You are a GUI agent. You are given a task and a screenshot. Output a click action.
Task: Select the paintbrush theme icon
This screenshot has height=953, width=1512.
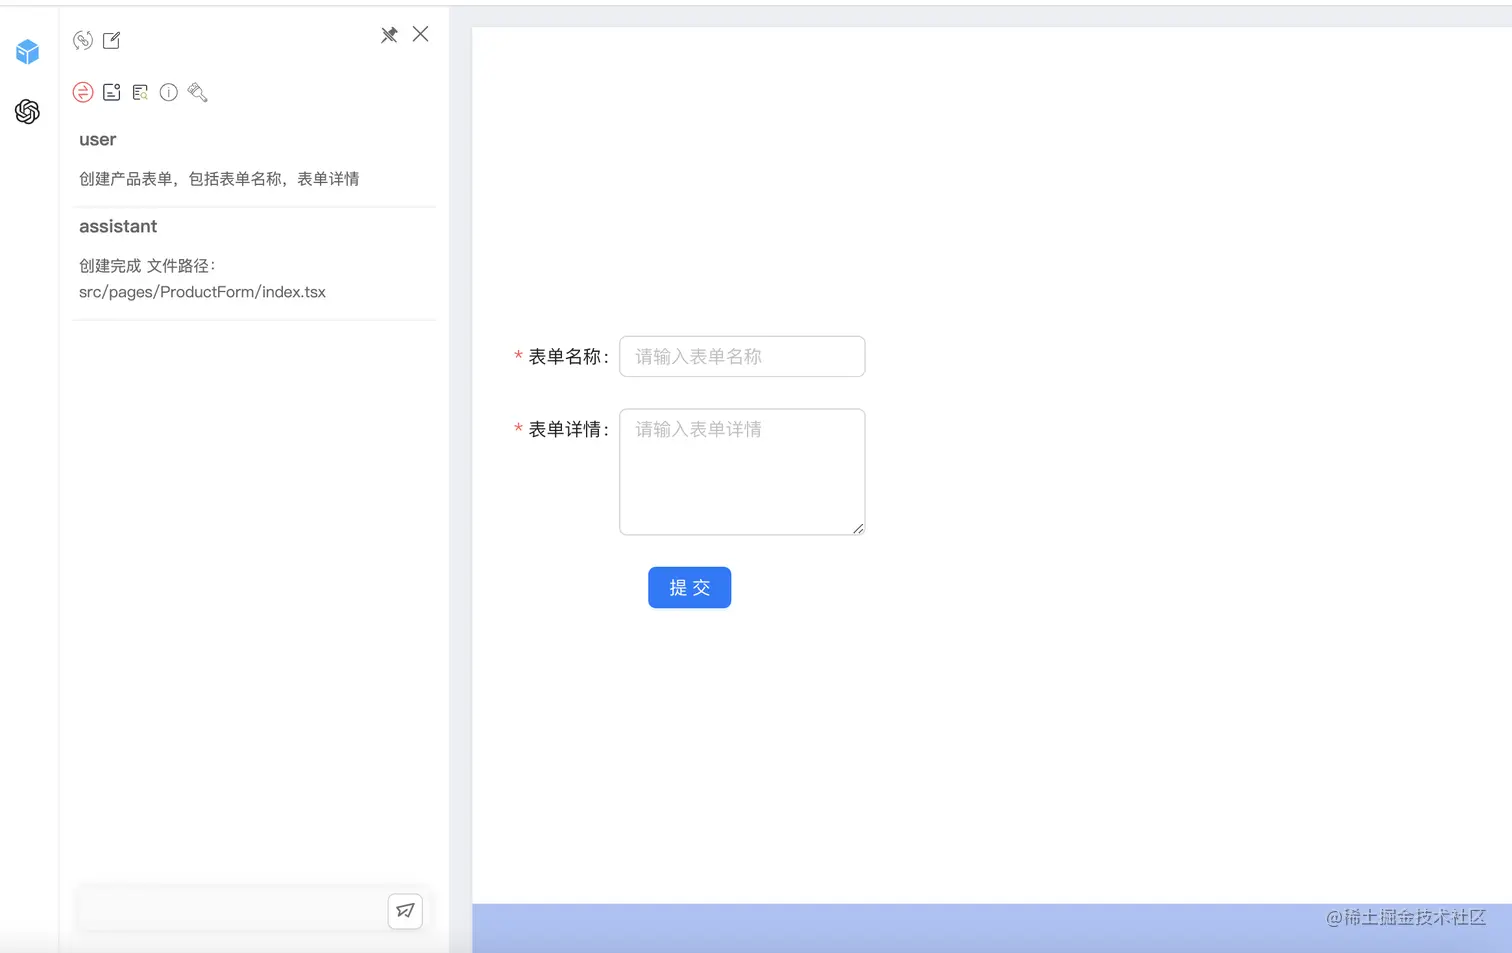197,92
